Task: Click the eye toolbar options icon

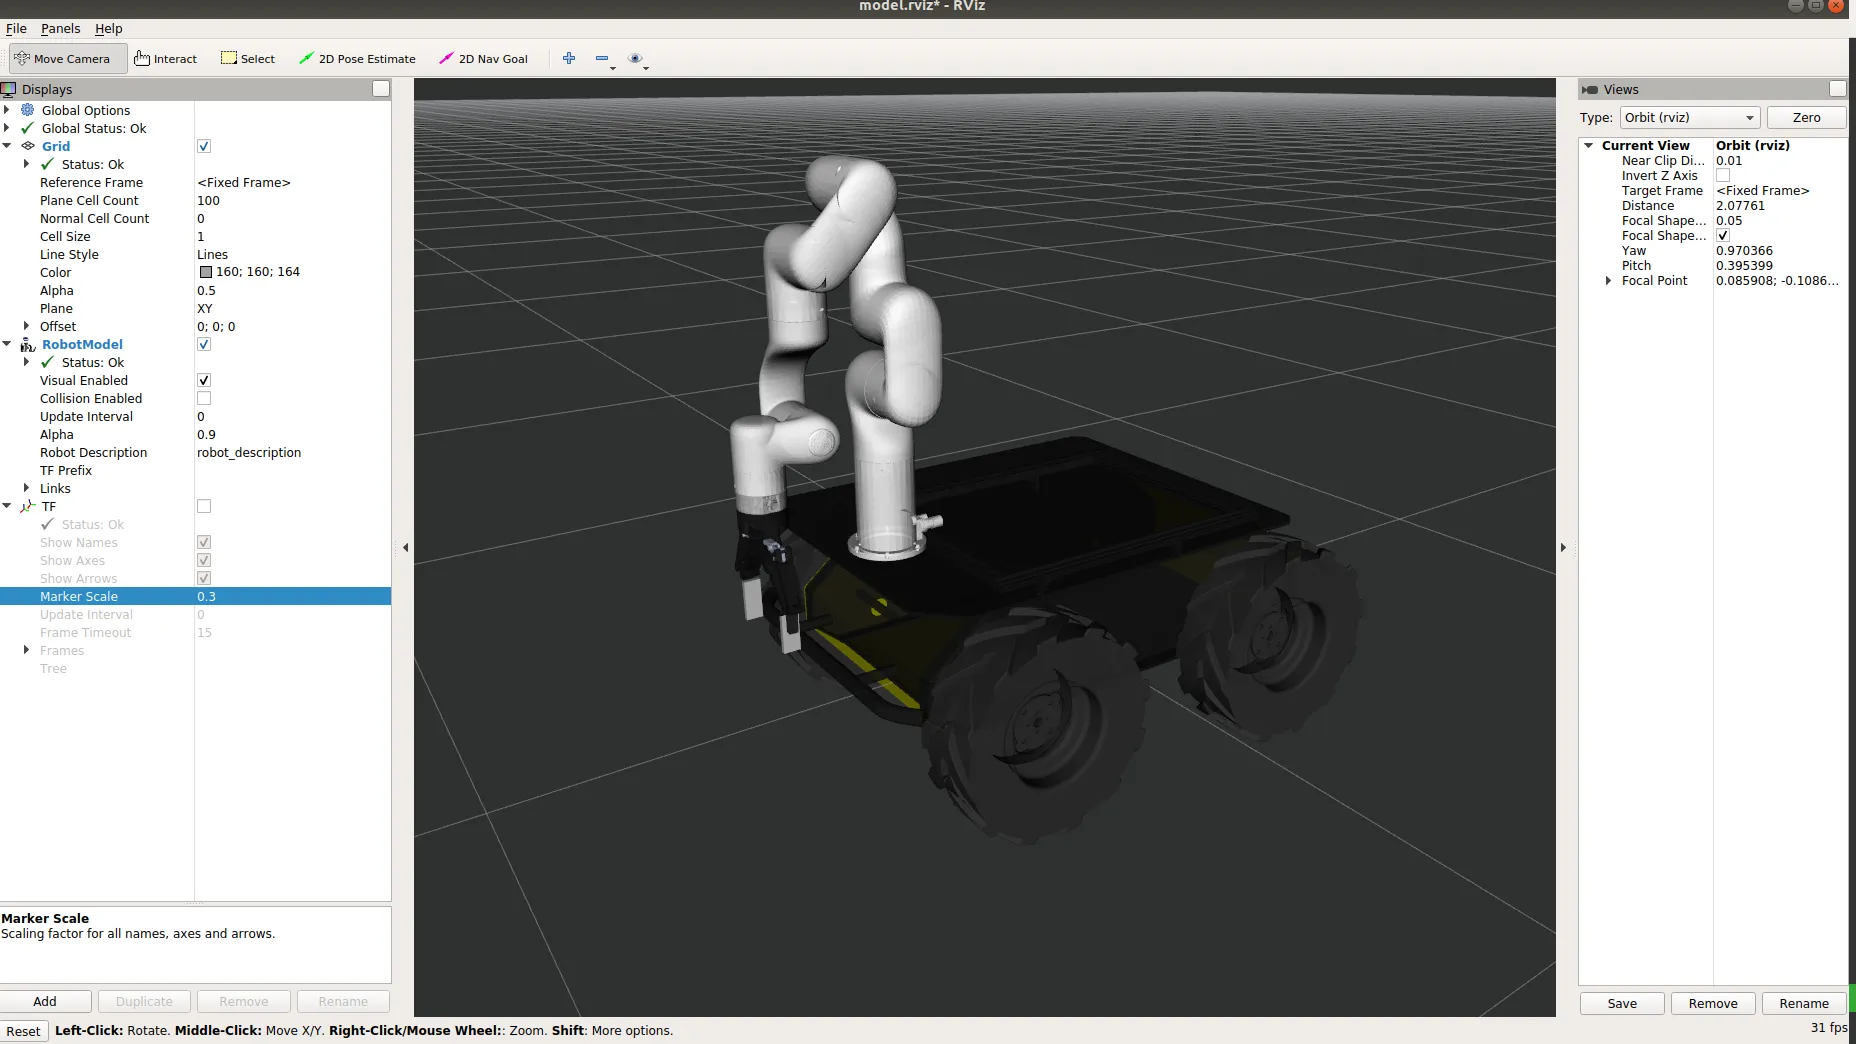Action: pos(635,59)
